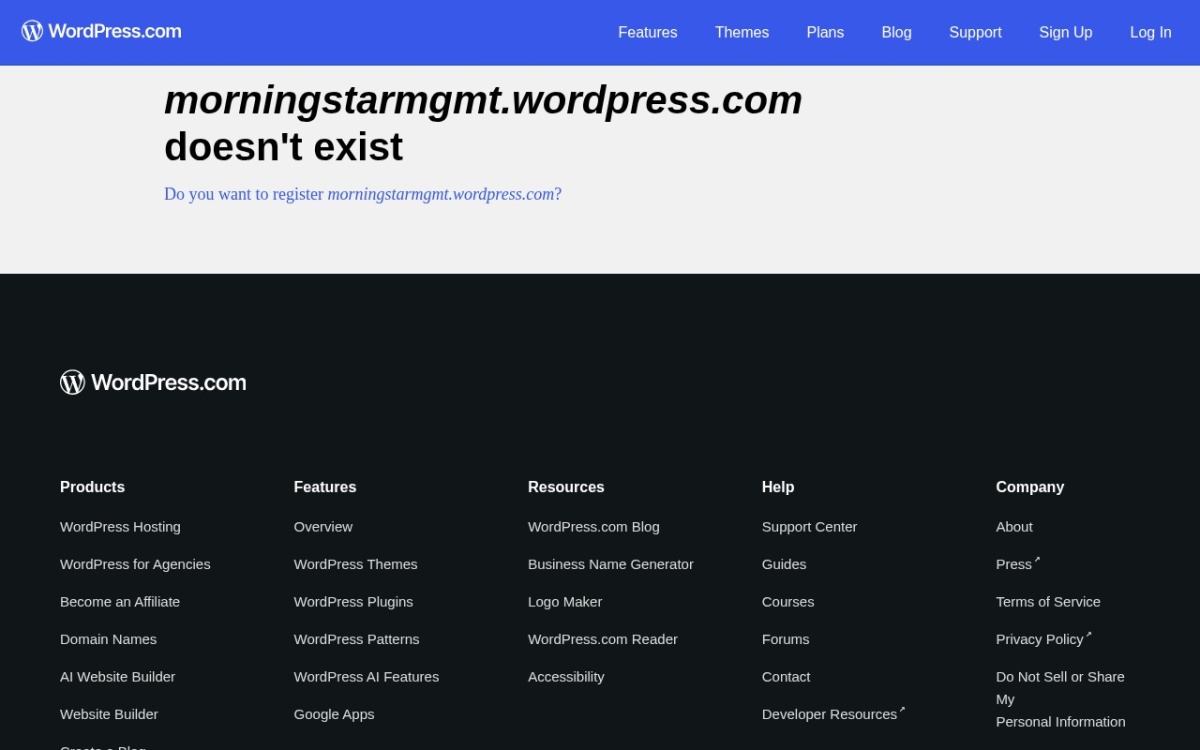Click the WordPress.com logo in footer
The image size is (1200, 750).
[x=153, y=382]
